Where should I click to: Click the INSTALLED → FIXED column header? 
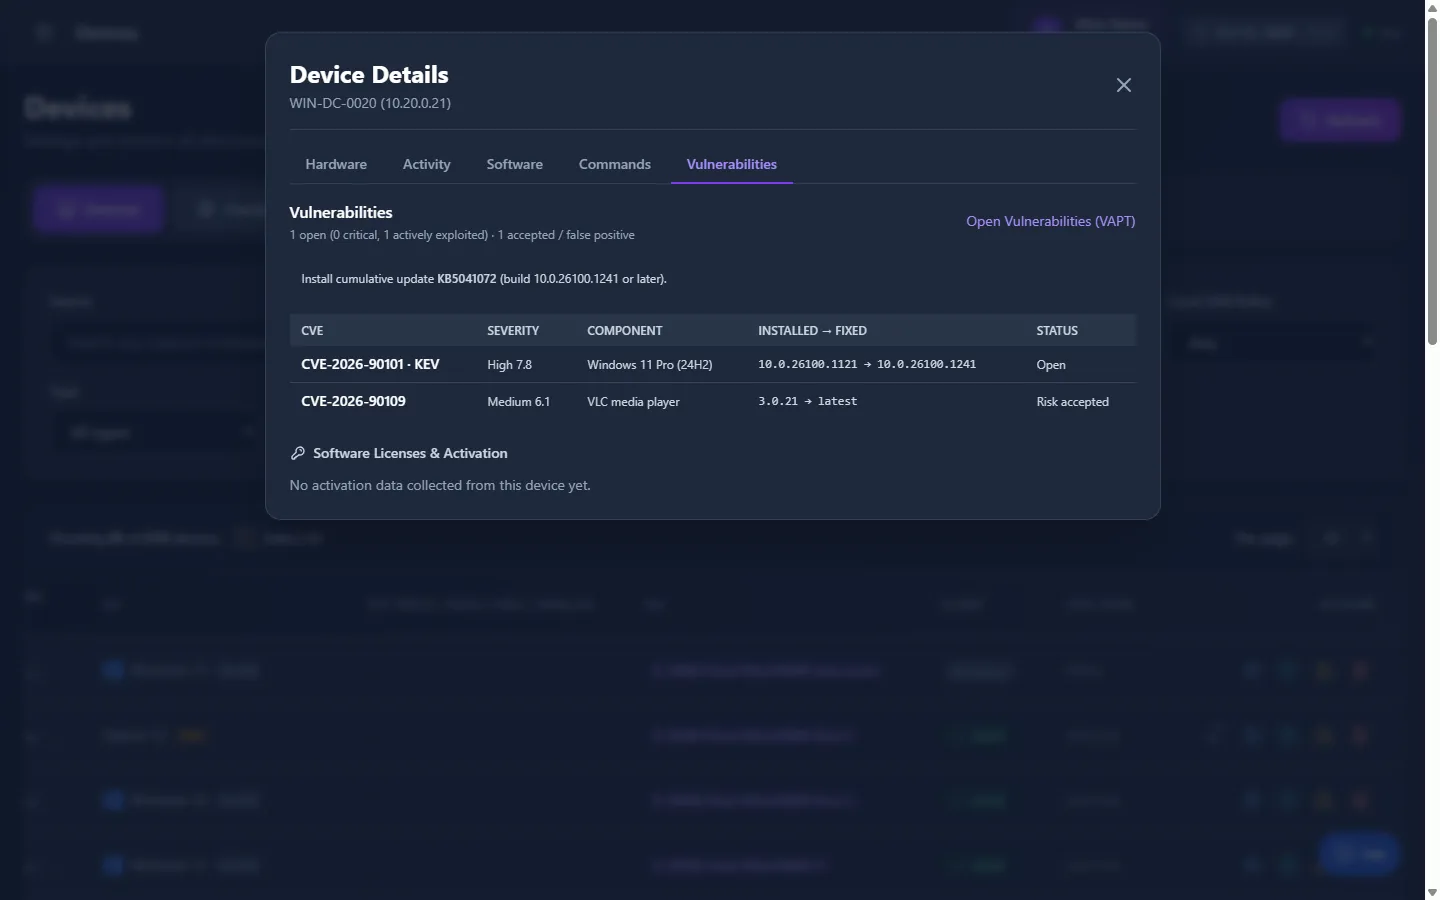point(812,331)
